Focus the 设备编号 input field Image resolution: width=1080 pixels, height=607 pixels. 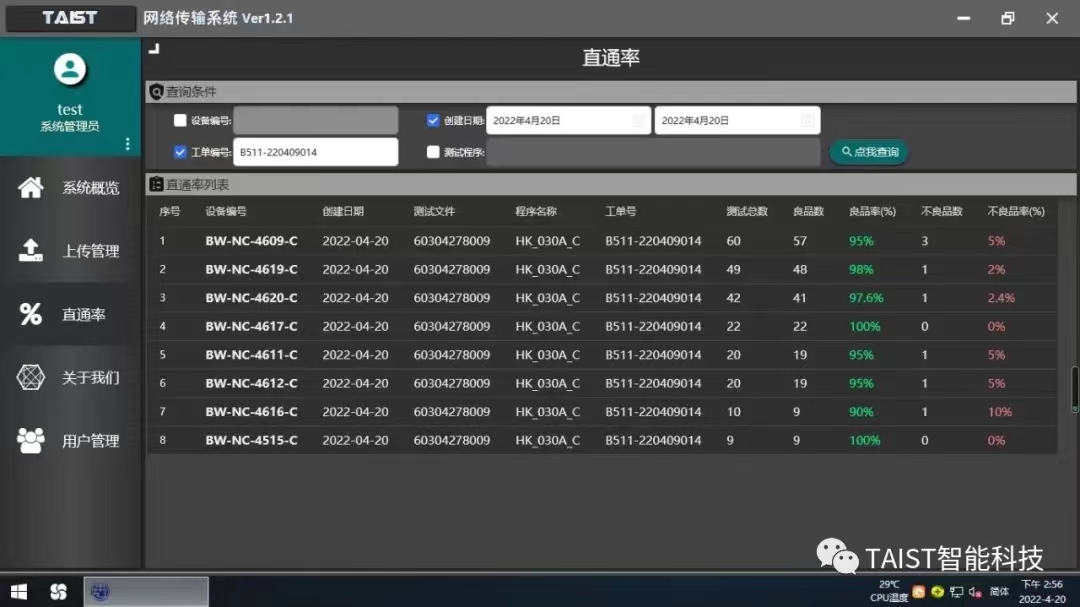315,120
